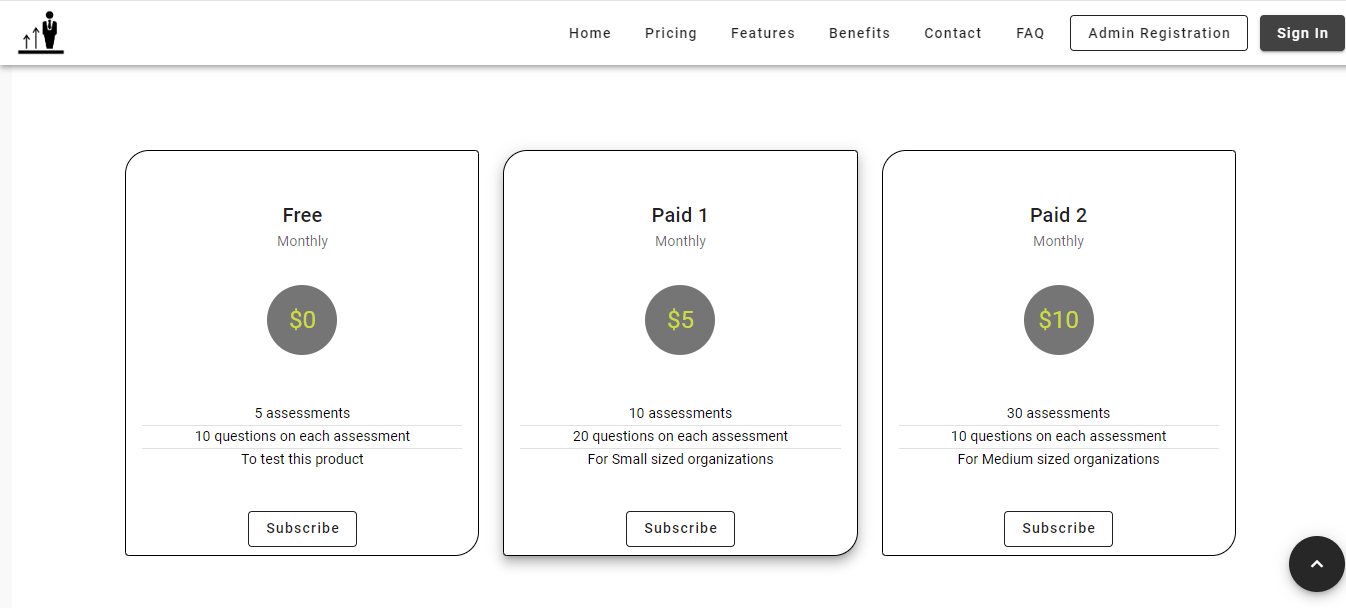Click the $5 price circle

[x=680, y=319]
